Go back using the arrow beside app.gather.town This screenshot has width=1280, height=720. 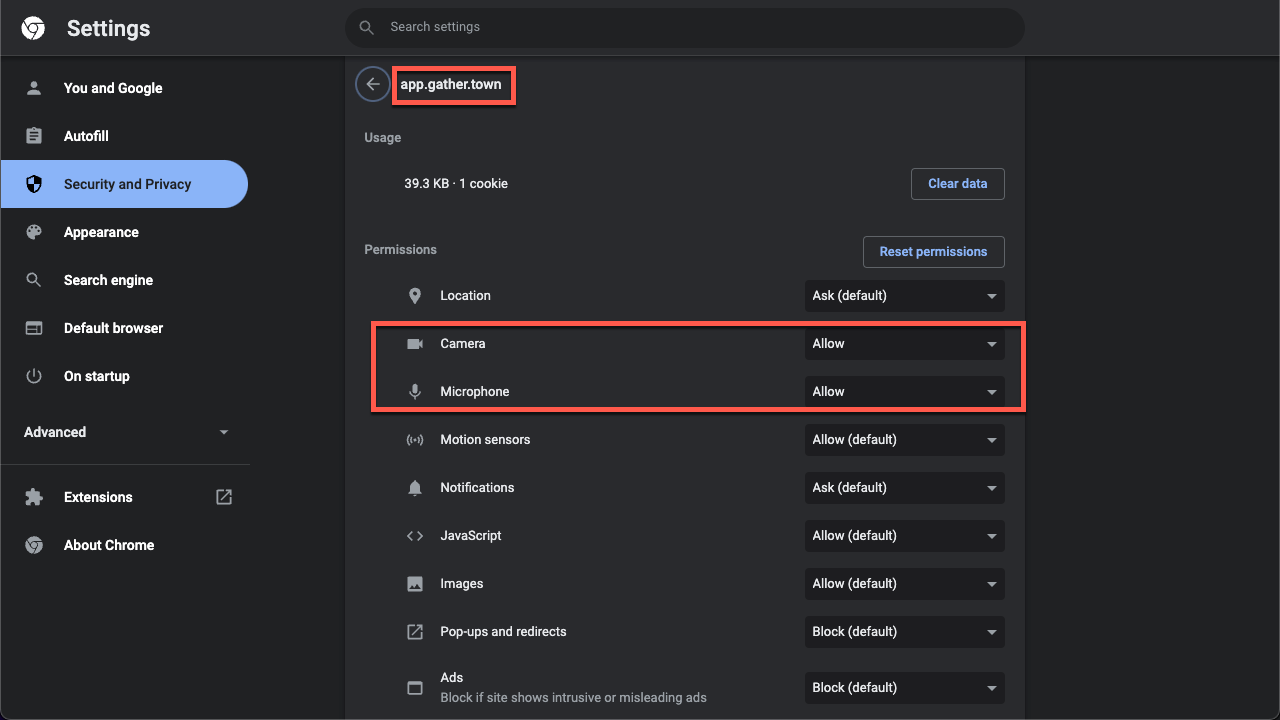pyautogui.click(x=372, y=84)
